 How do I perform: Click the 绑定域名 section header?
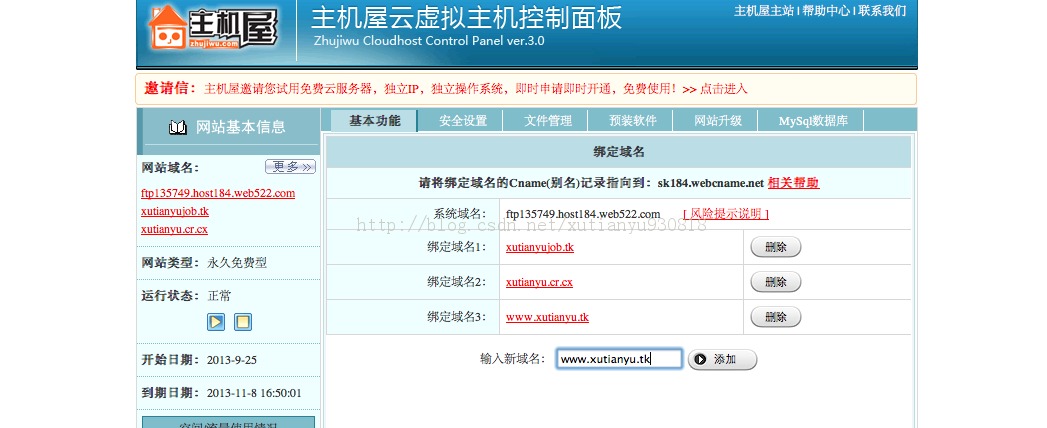[x=618, y=152]
